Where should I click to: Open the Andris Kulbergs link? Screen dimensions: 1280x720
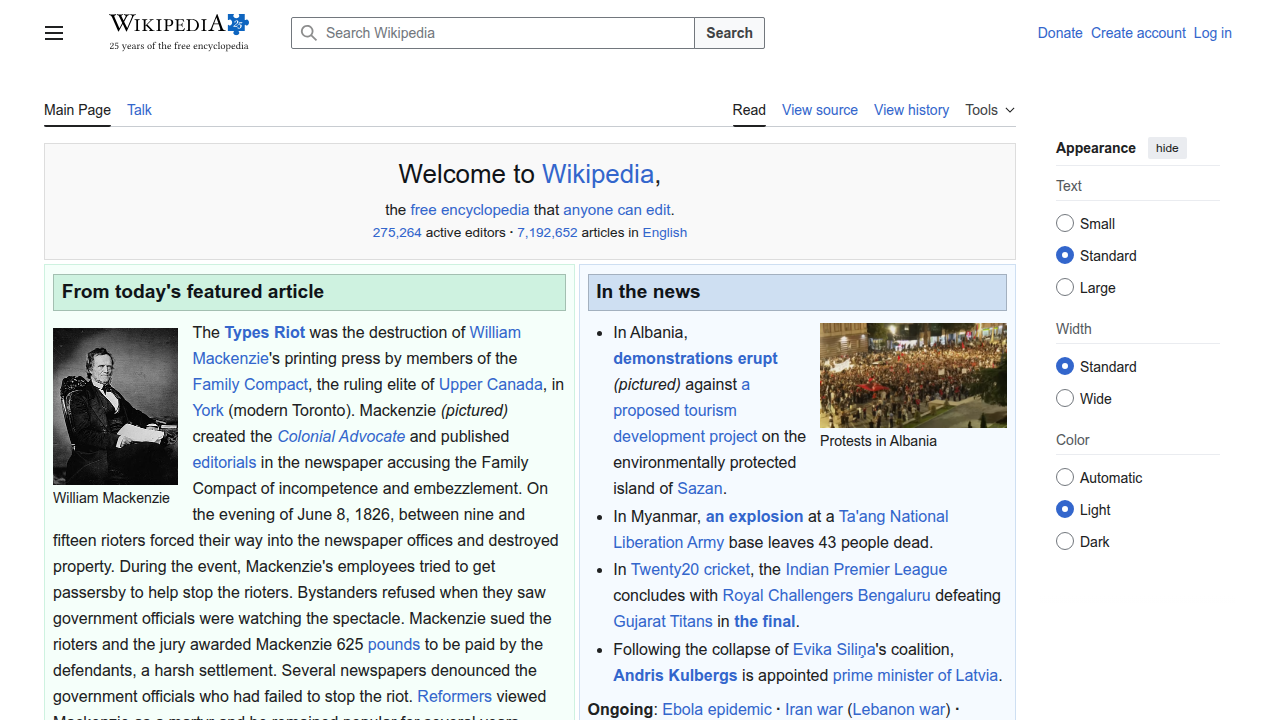click(x=675, y=675)
